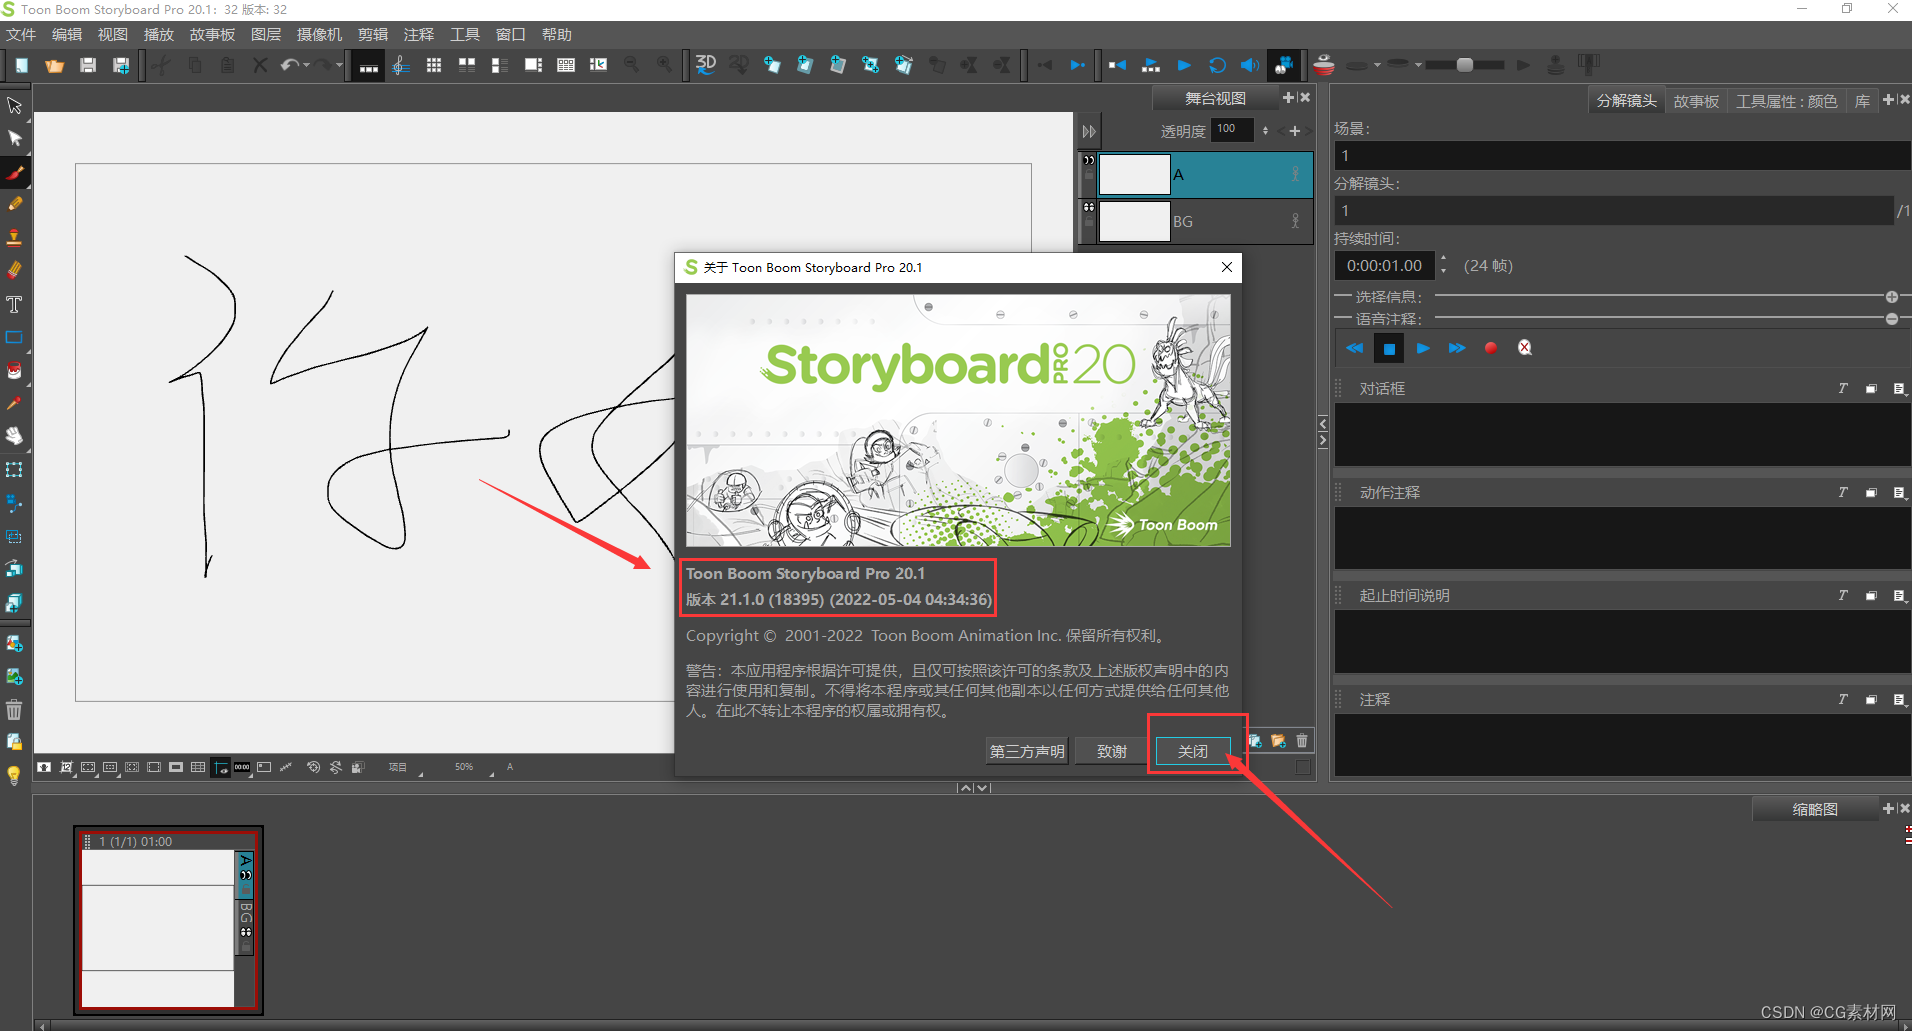This screenshot has width=1912, height=1031.
Task: Switch to the 库 tab
Action: click(x=1861, y=100)
